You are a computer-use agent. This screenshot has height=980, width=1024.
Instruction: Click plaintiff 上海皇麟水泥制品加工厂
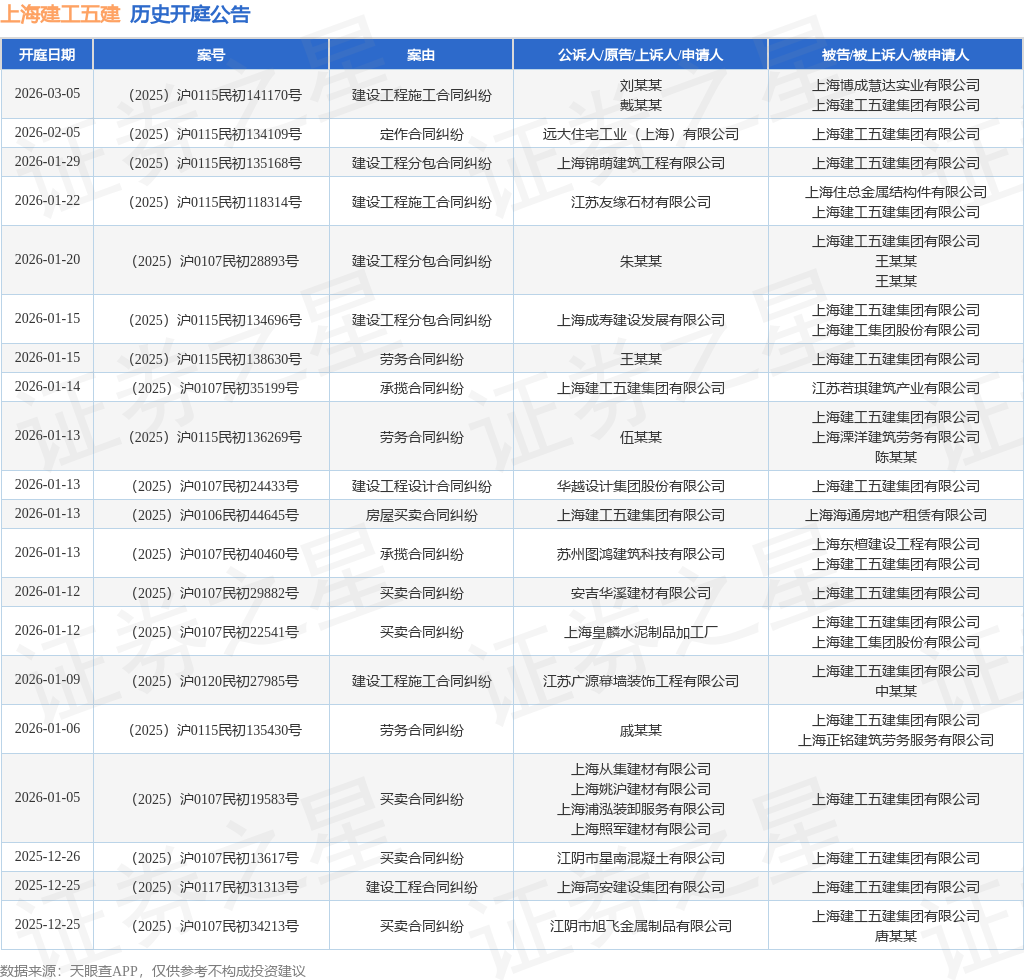coord(641,633)
